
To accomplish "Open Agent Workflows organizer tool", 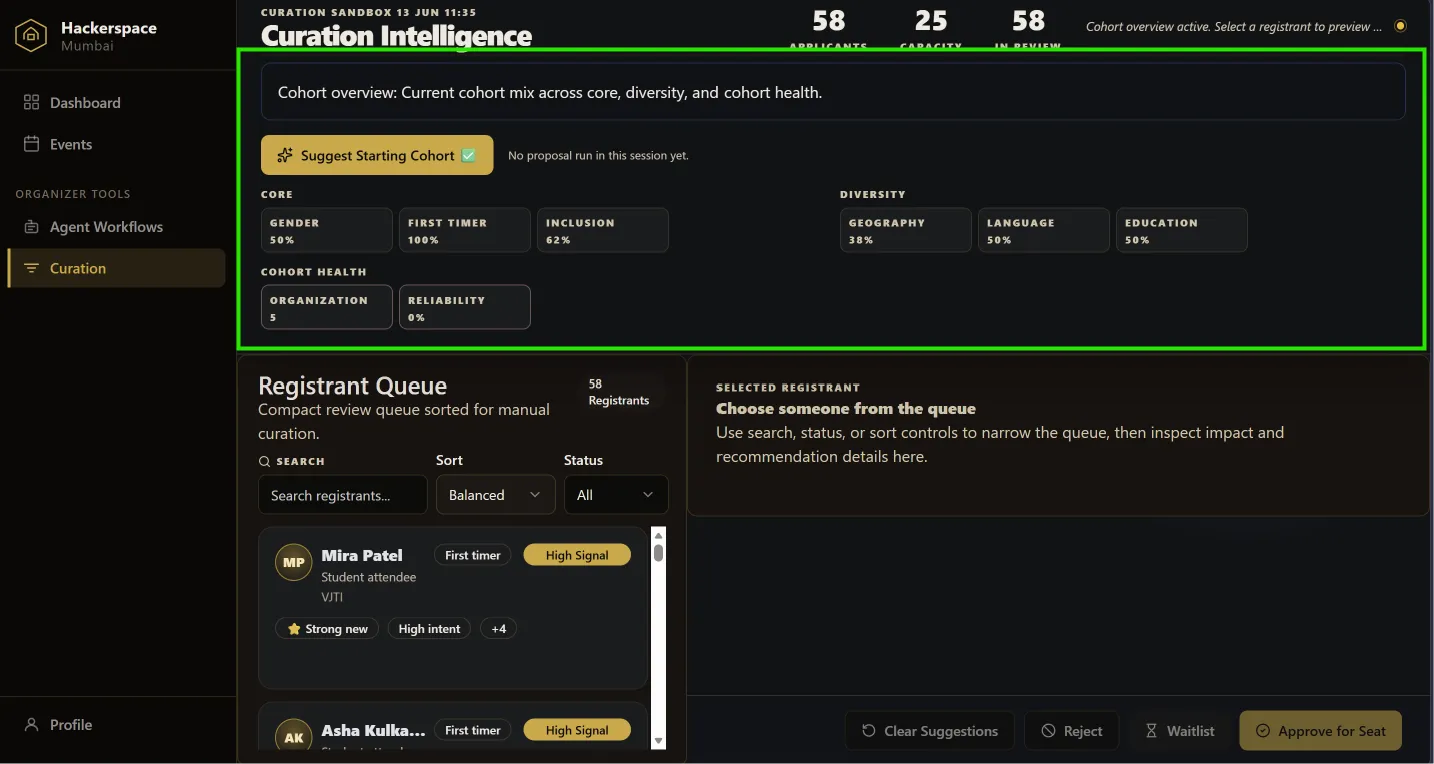I will pos(116,227).
